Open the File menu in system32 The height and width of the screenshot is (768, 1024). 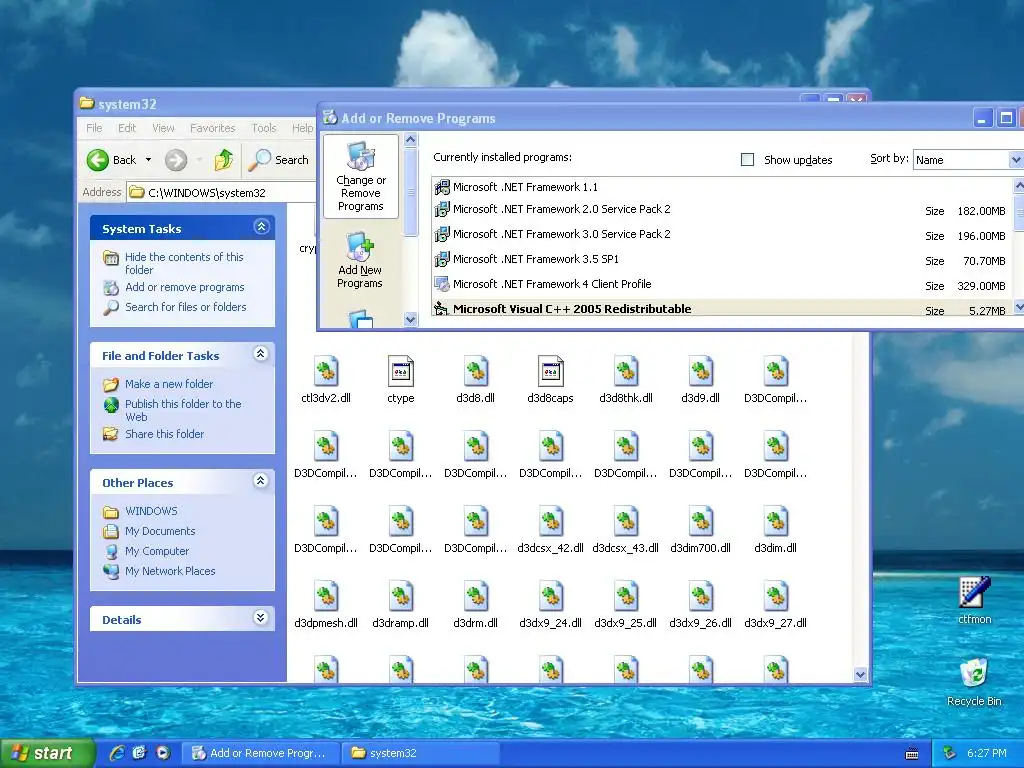tap(94, 128)
